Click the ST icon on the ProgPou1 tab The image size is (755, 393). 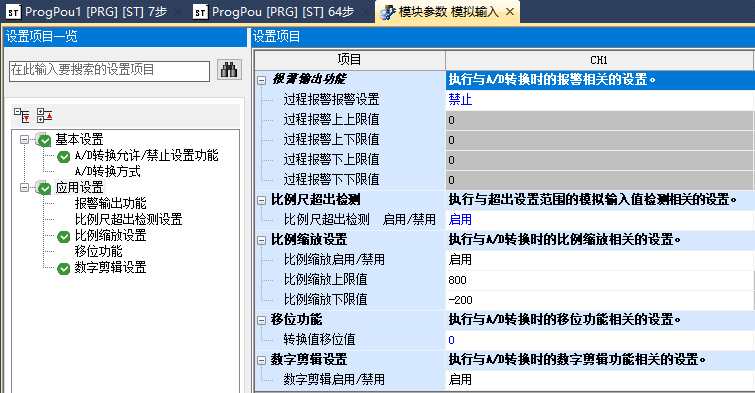tap(13, 12)
